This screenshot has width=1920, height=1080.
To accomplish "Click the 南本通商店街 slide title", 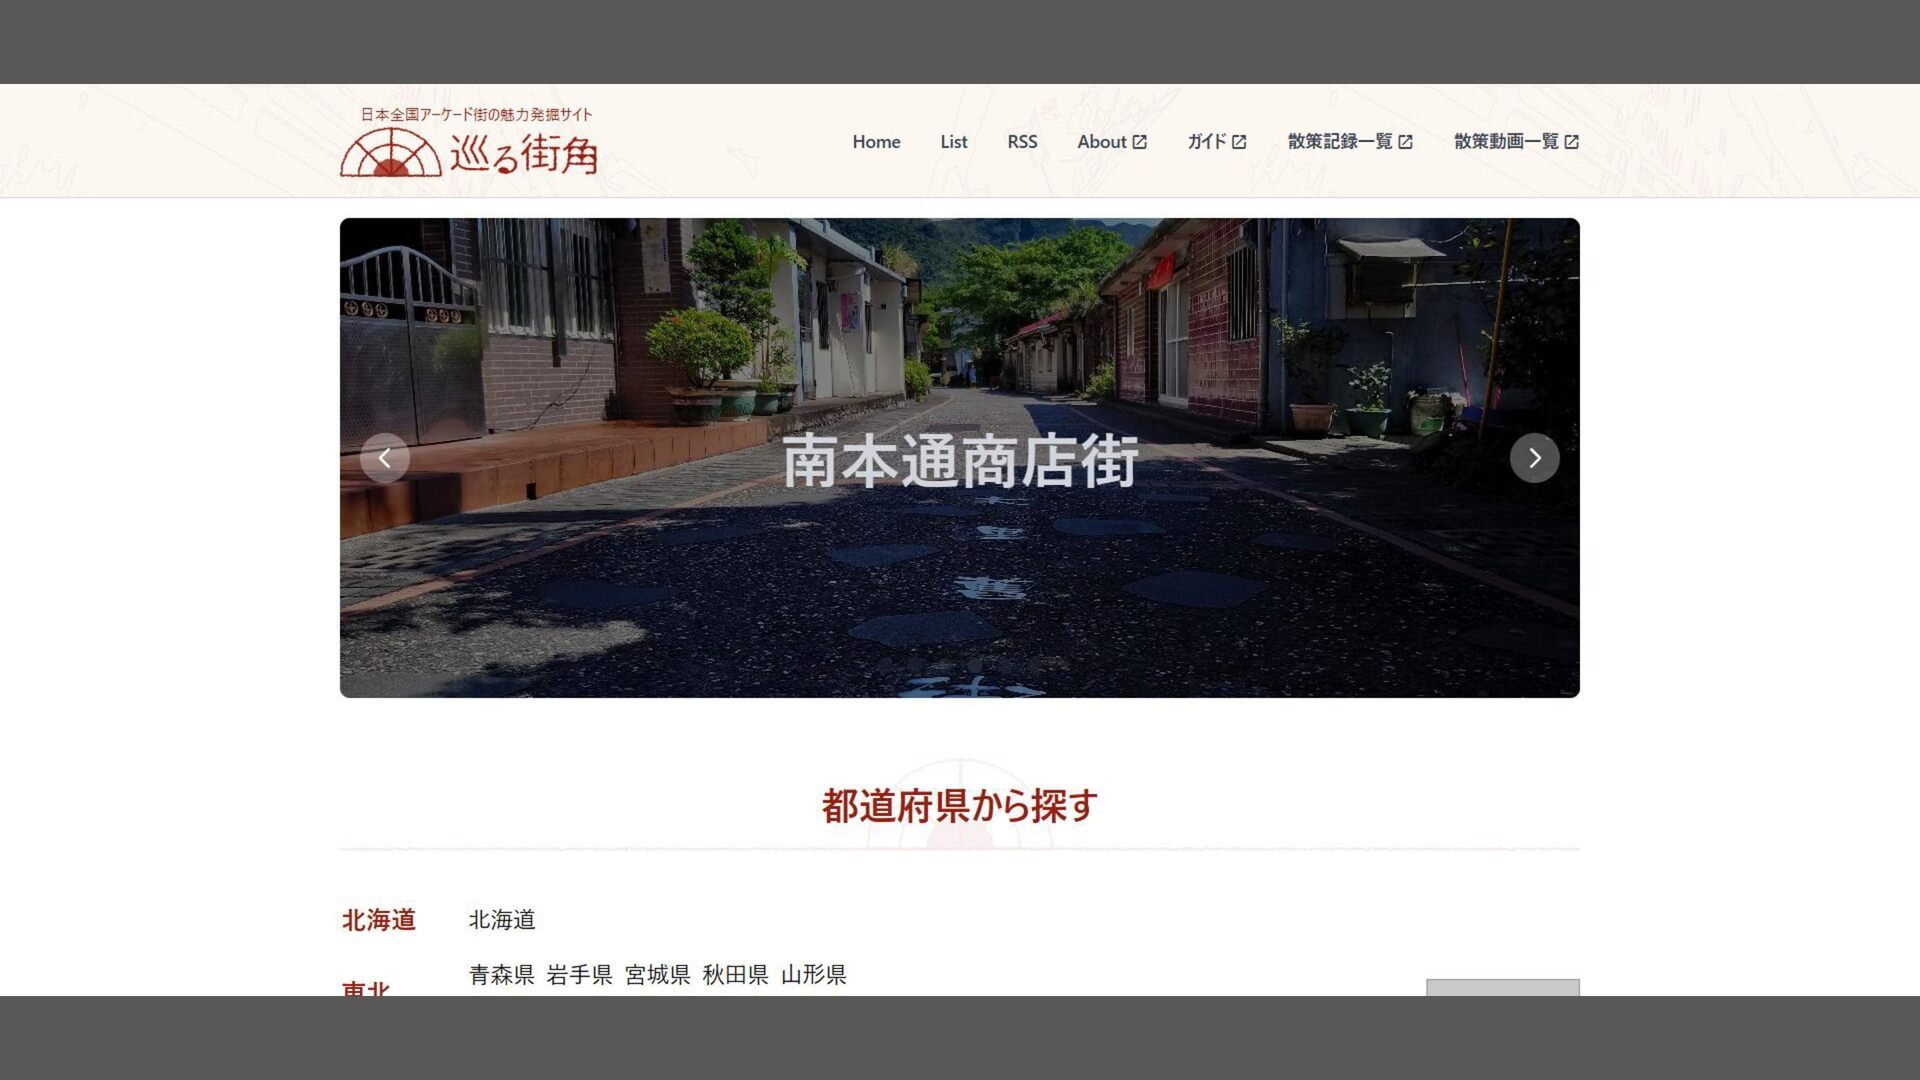I will [x=959, y=461].
